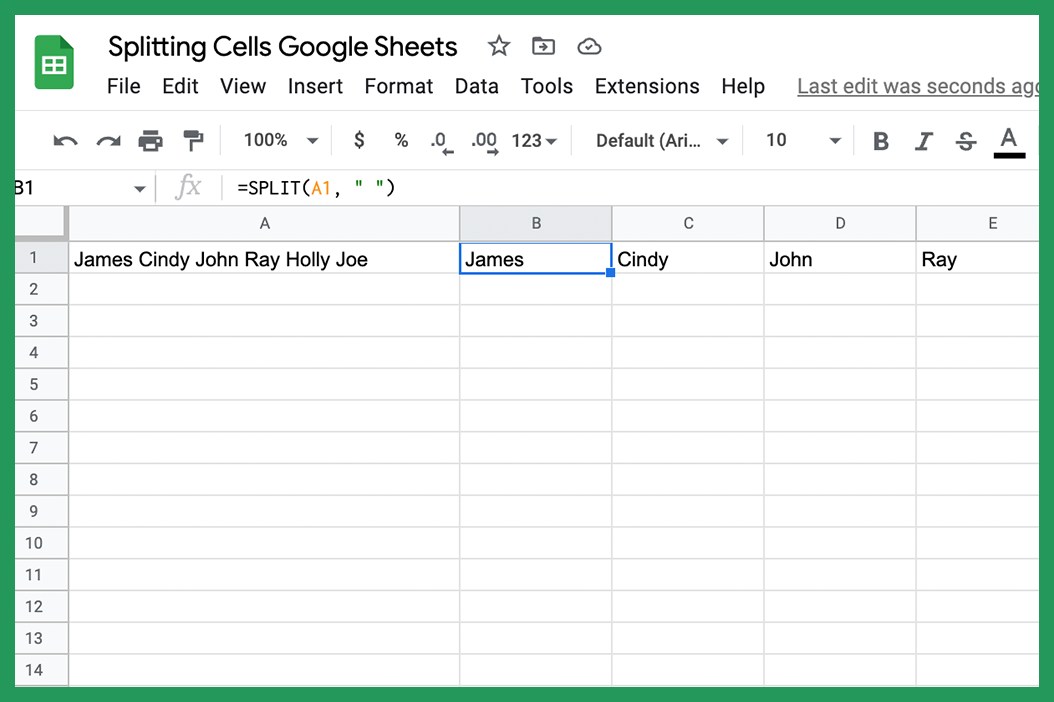Toggle bold formatting
Image resolution: width=1054 pixels, height=702 pixels.
click(880, 141)
